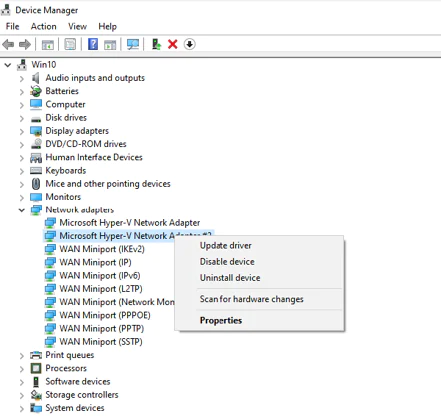Open the View menu
The image size is (441, 419).
[x=77, y=26]
